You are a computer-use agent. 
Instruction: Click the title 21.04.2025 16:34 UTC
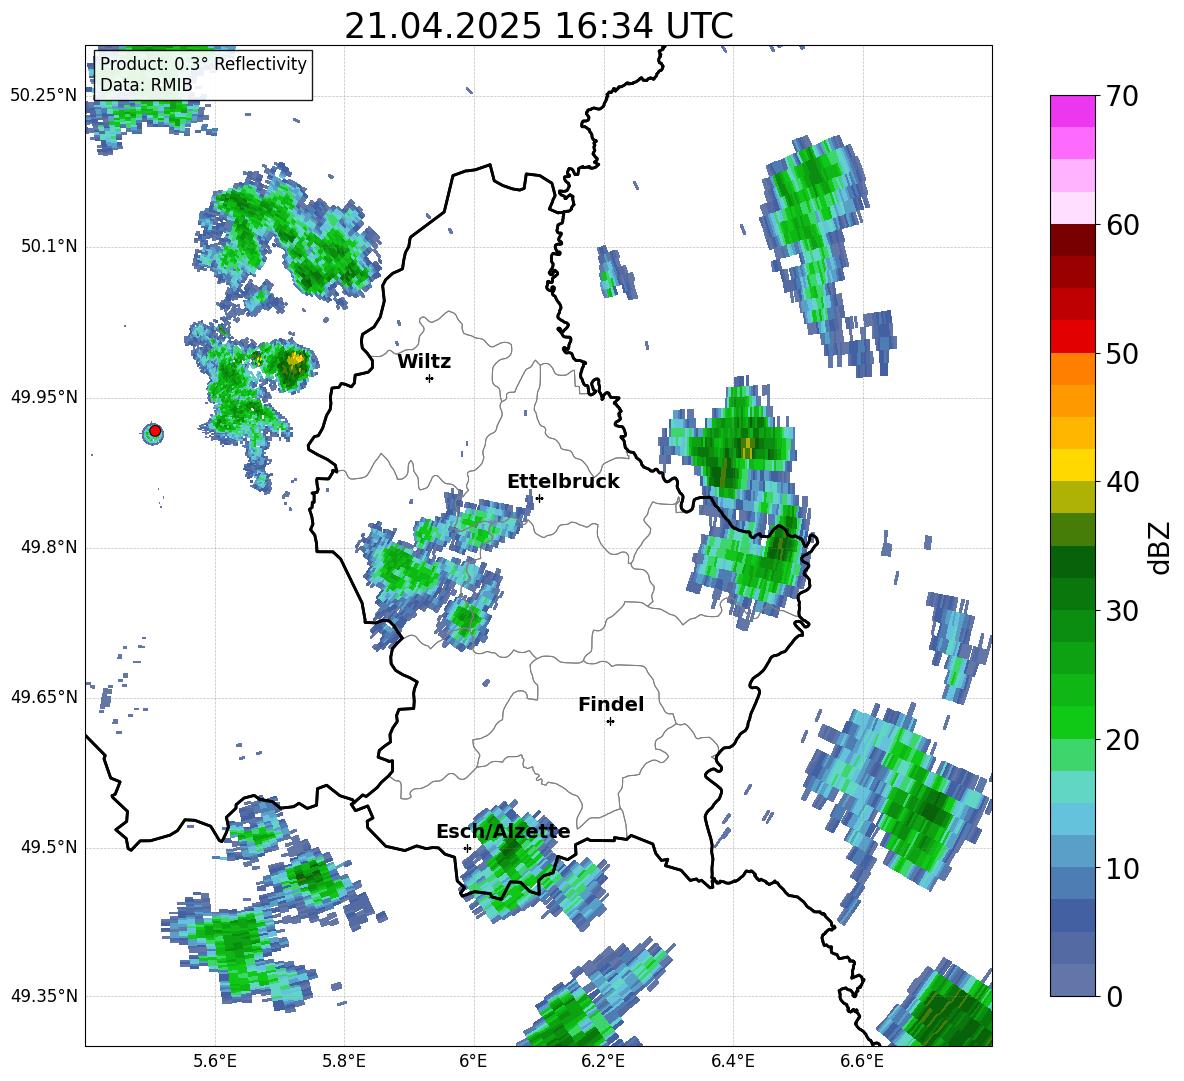(539, 26)
